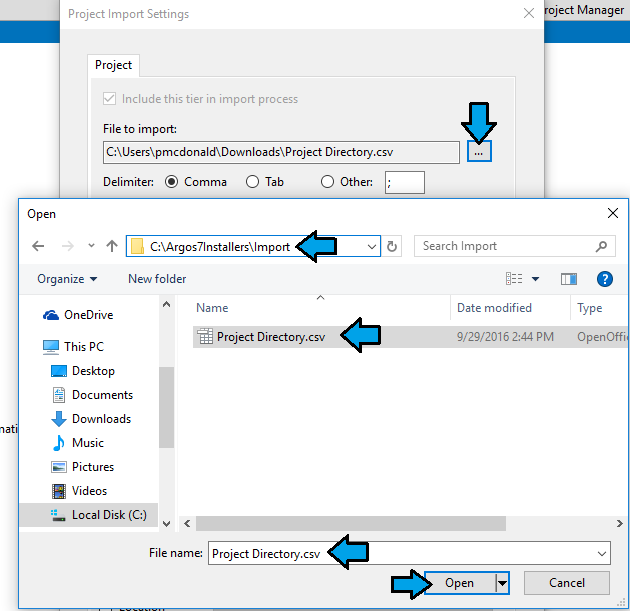Go forward in Open dialog navigation
This screenshot has width=630, height=611.
coord(68,246)
